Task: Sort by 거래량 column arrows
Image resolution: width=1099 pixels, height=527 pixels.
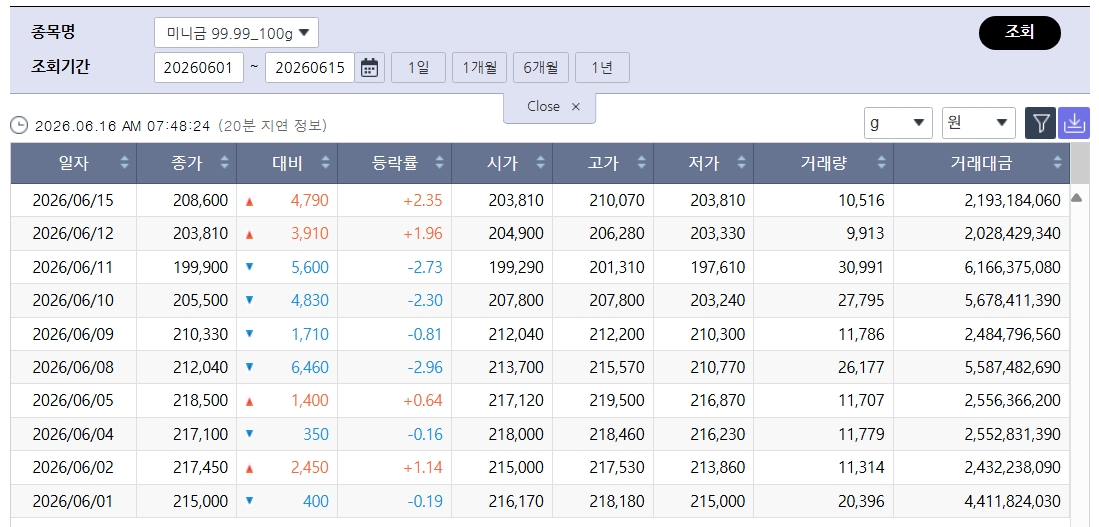Action: 881,163
